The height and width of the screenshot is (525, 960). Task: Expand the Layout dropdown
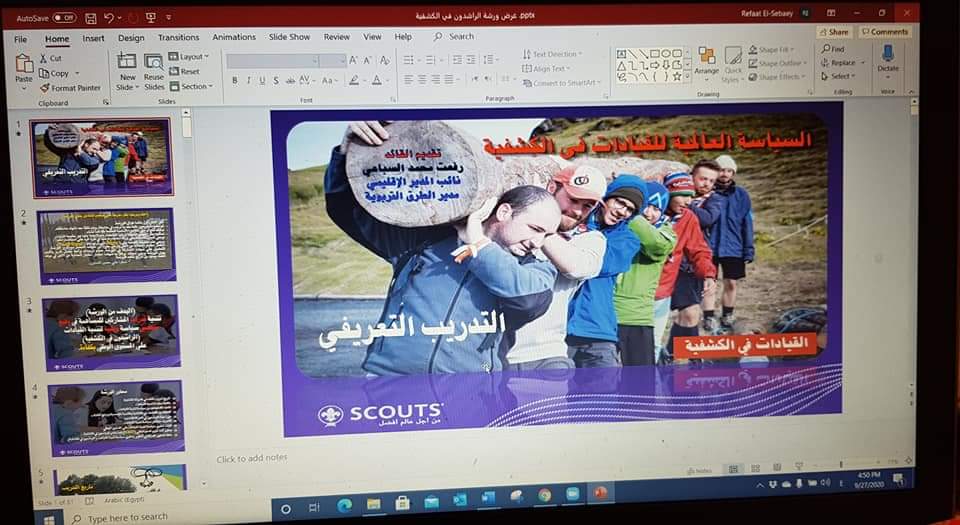click(x=188, y=57)
